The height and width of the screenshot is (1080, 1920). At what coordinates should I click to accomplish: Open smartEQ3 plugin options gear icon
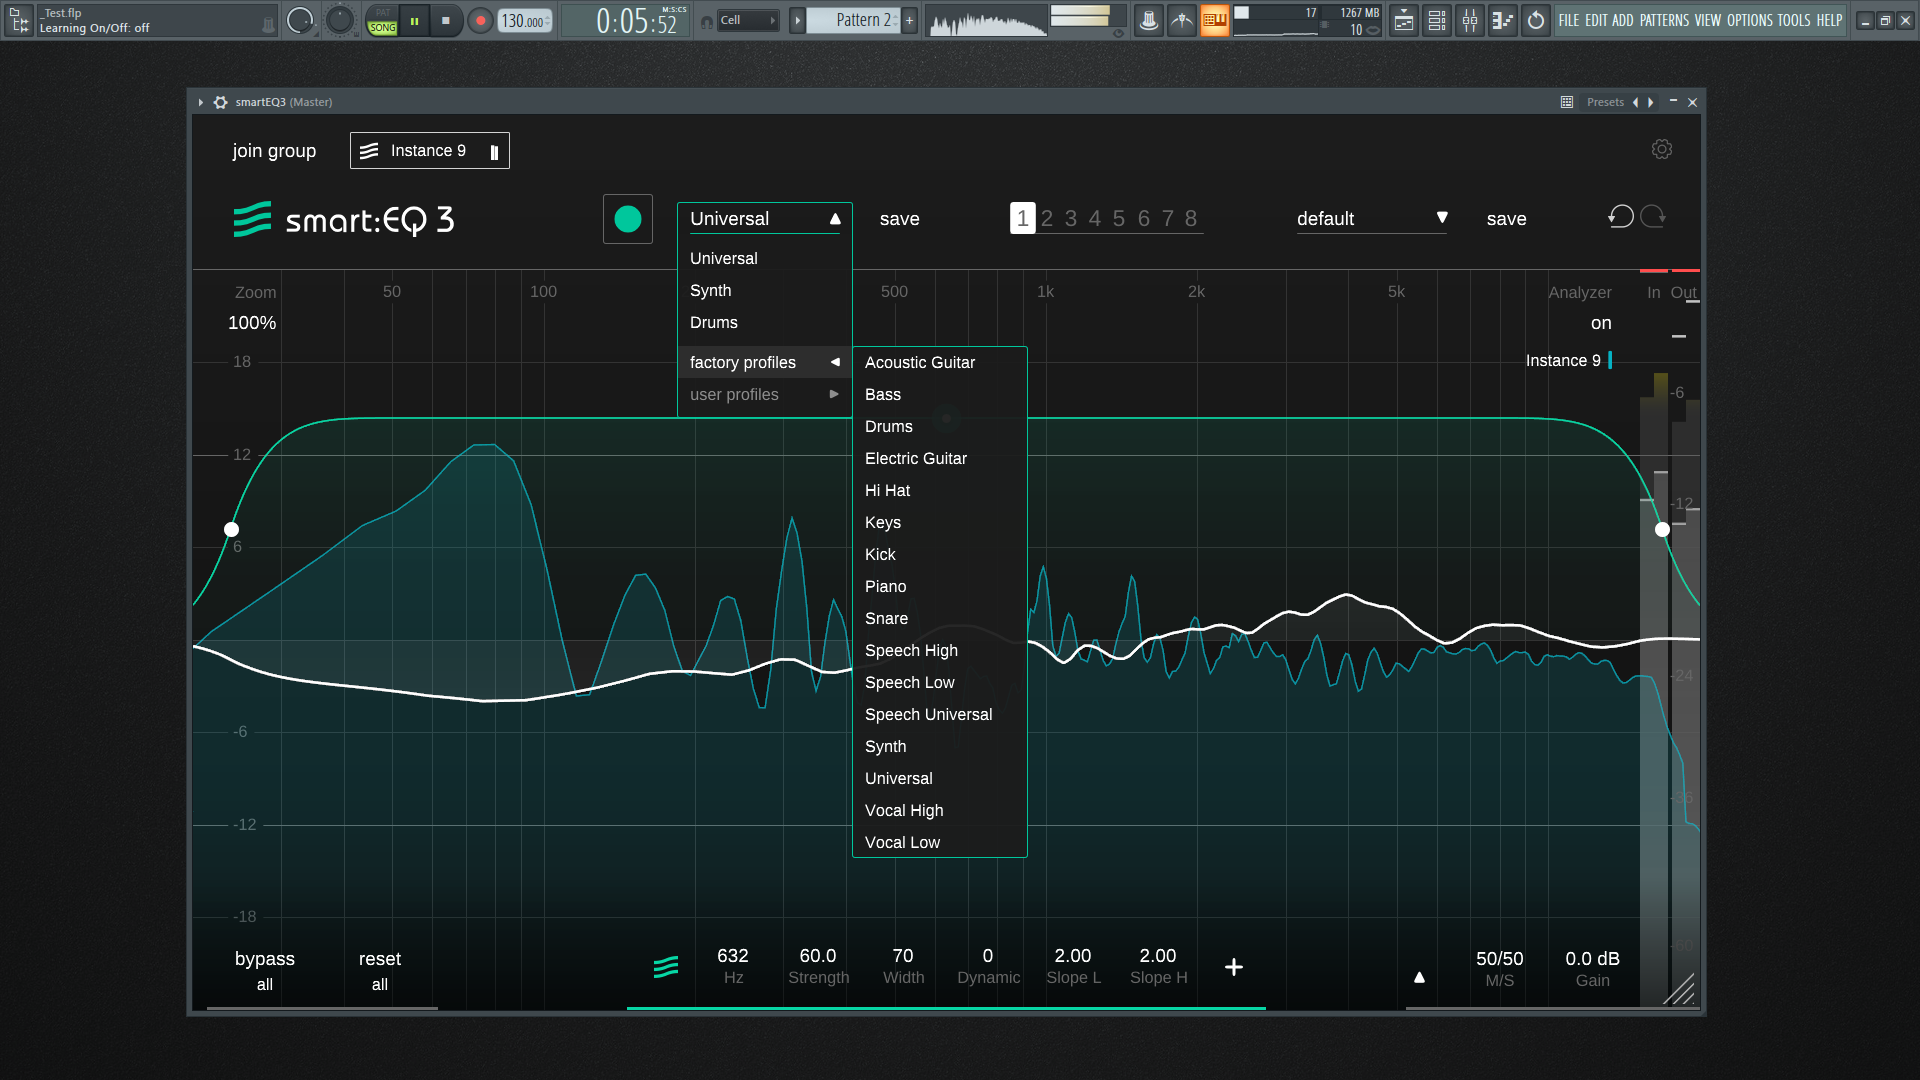tap(221, 102)
